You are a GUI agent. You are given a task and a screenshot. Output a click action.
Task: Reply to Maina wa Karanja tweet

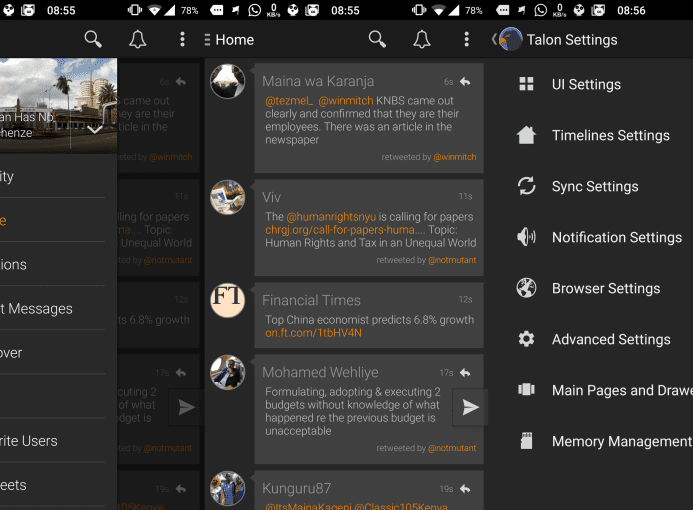pos(465,82)
